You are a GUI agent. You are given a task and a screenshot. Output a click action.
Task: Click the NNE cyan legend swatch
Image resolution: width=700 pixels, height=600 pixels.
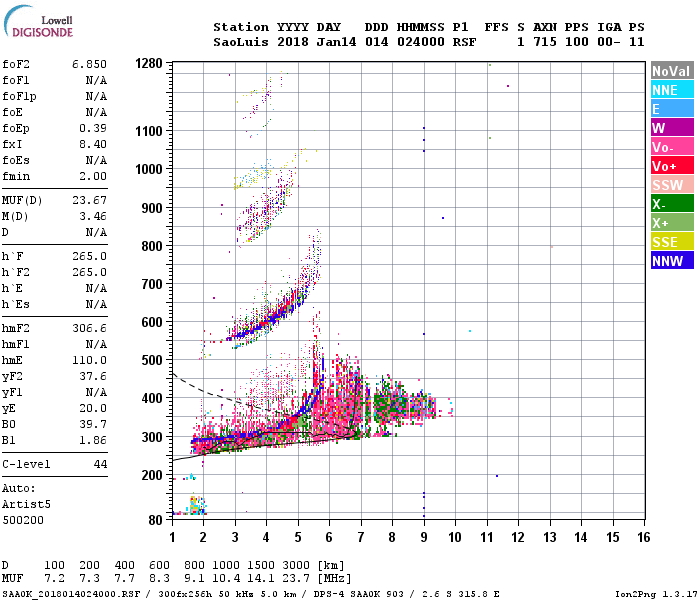[672, 90]
